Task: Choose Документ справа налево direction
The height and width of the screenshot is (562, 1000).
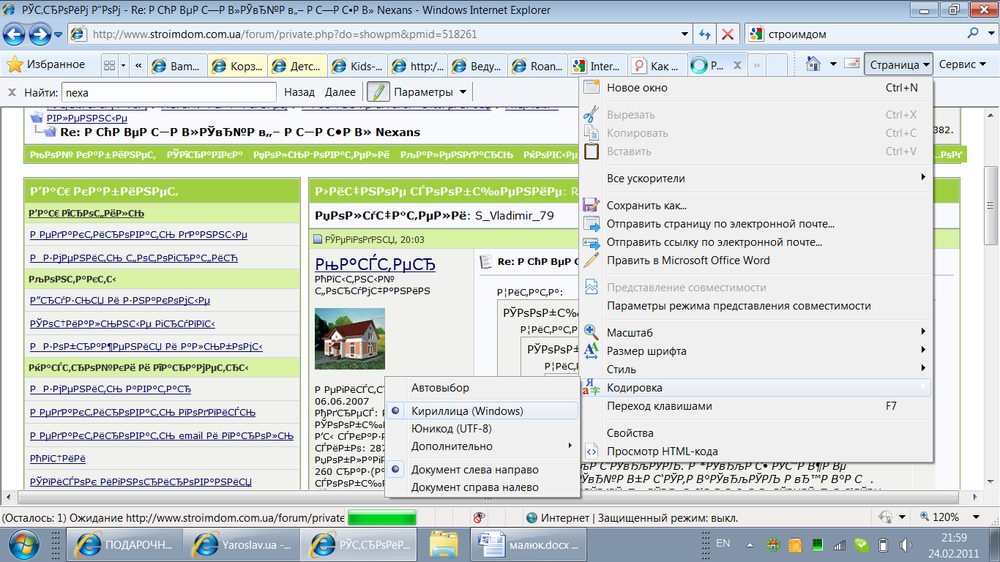Action: tap(475, 487)
